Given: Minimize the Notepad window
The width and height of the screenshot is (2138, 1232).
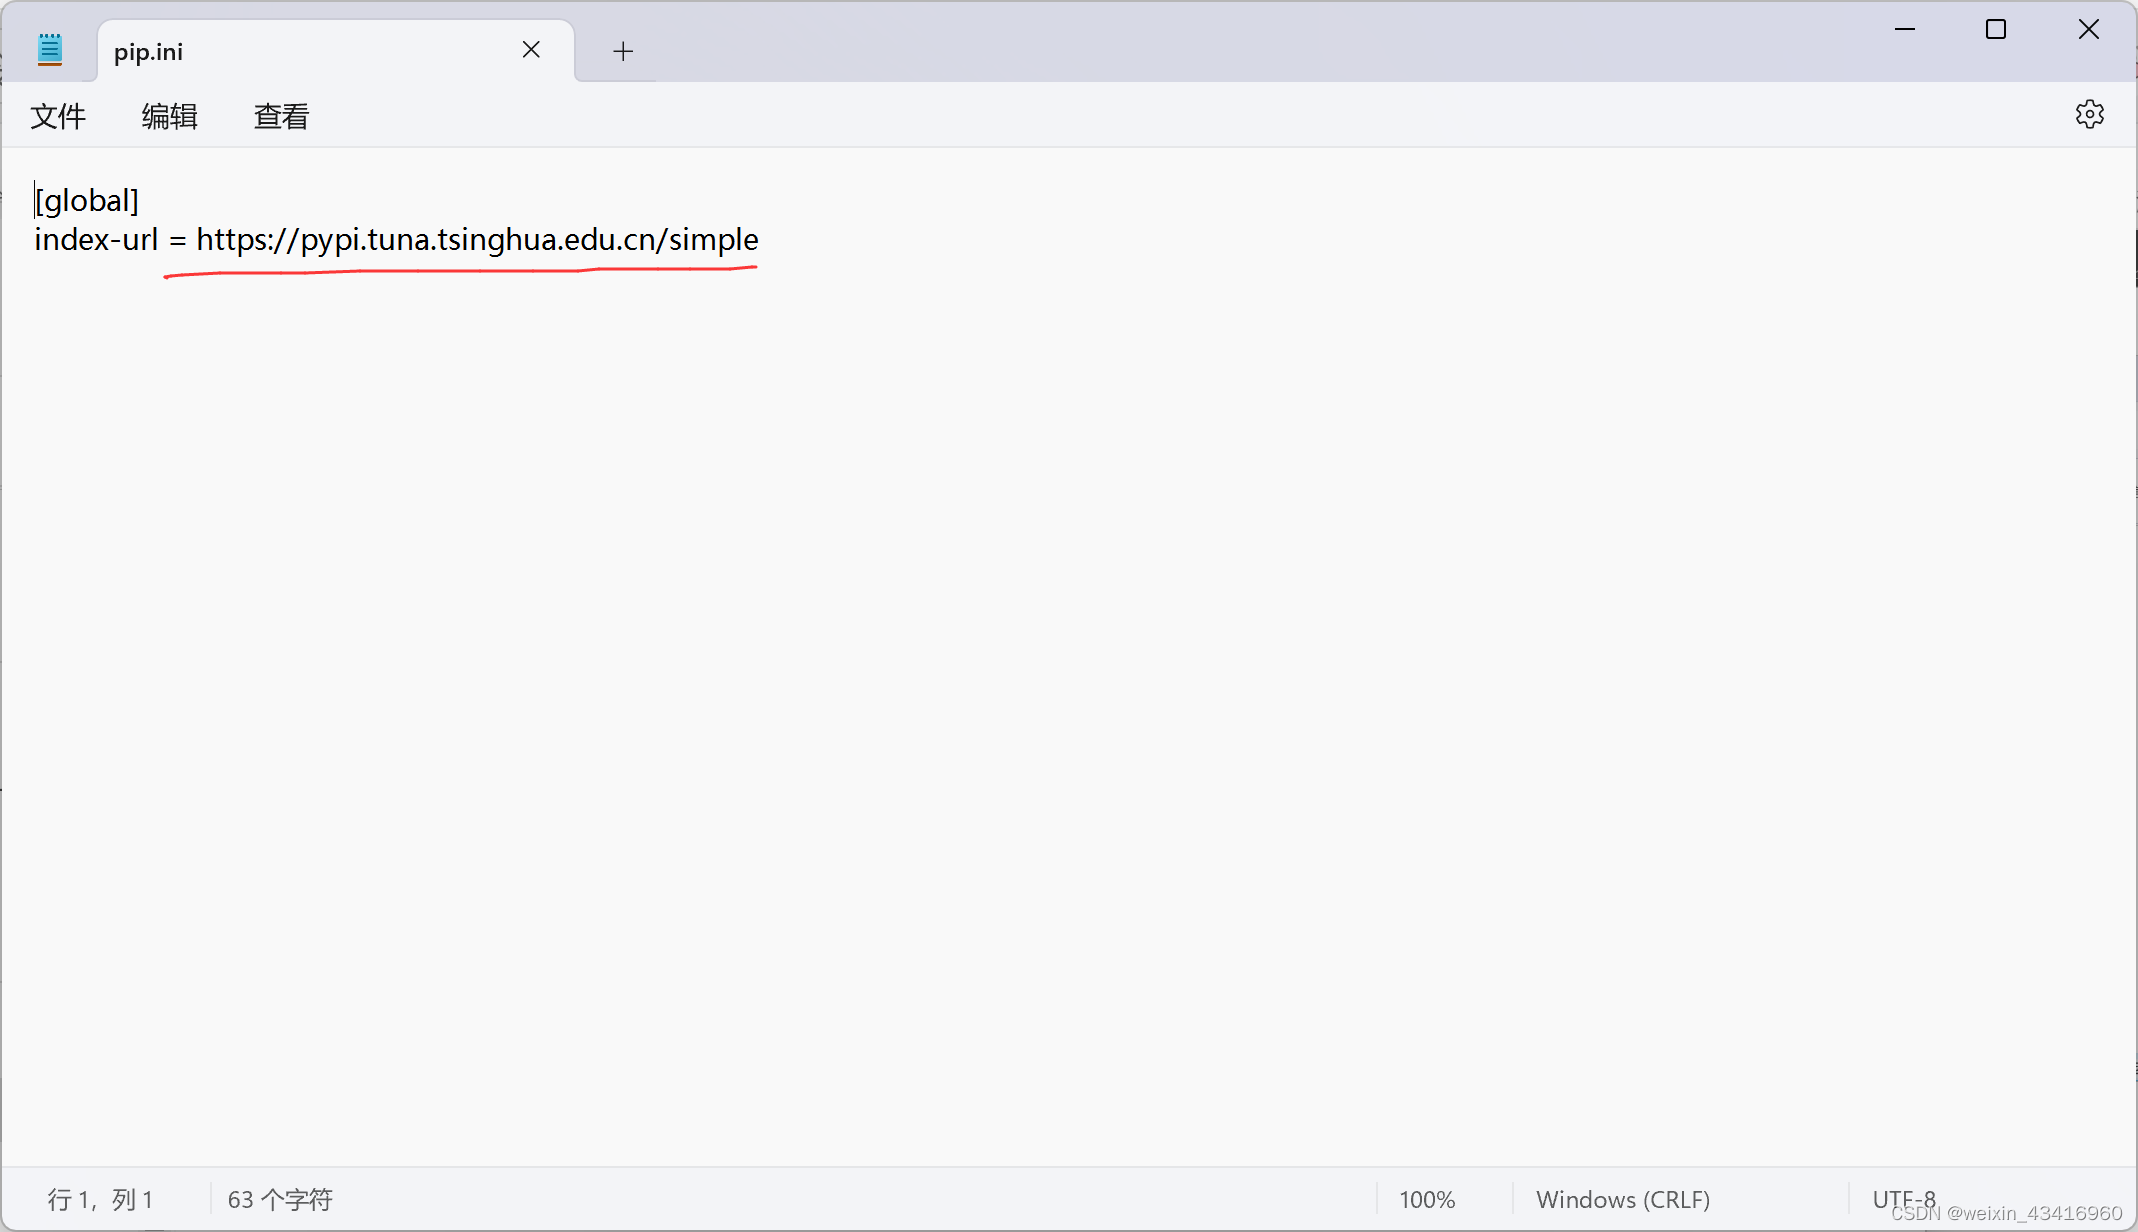Looking at the screenshot, I should tap(1904, 30).
